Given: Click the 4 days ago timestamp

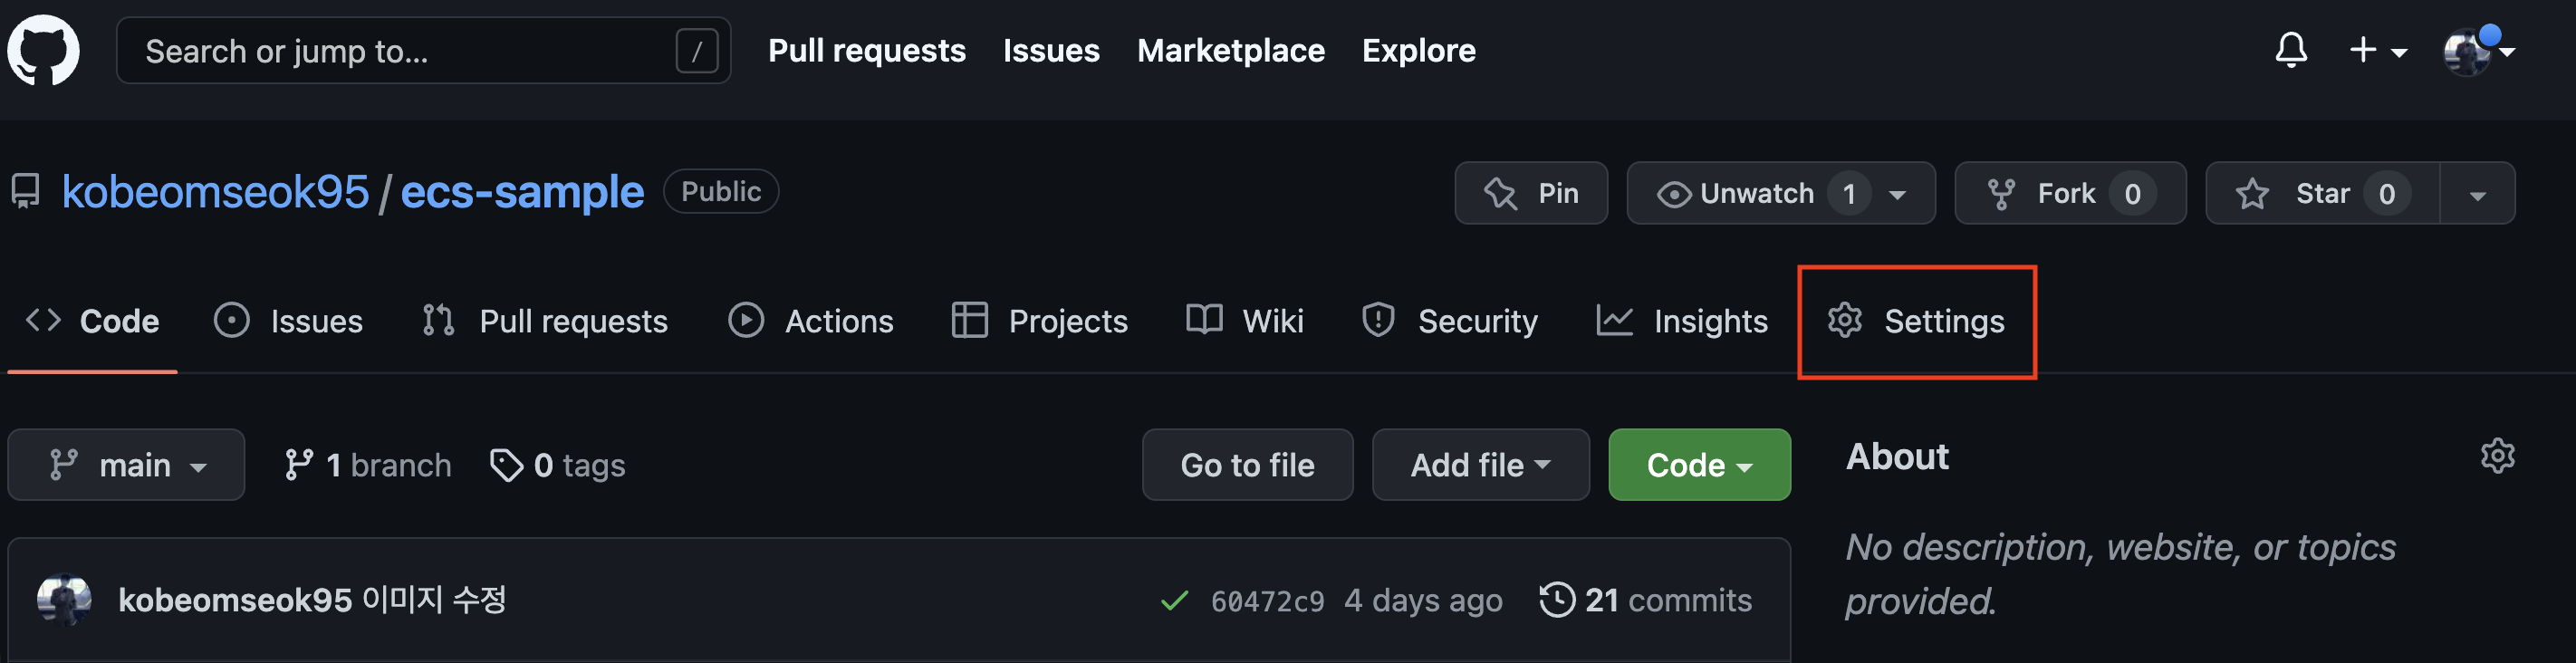Looking at the screenshot, I should 1423,600.
